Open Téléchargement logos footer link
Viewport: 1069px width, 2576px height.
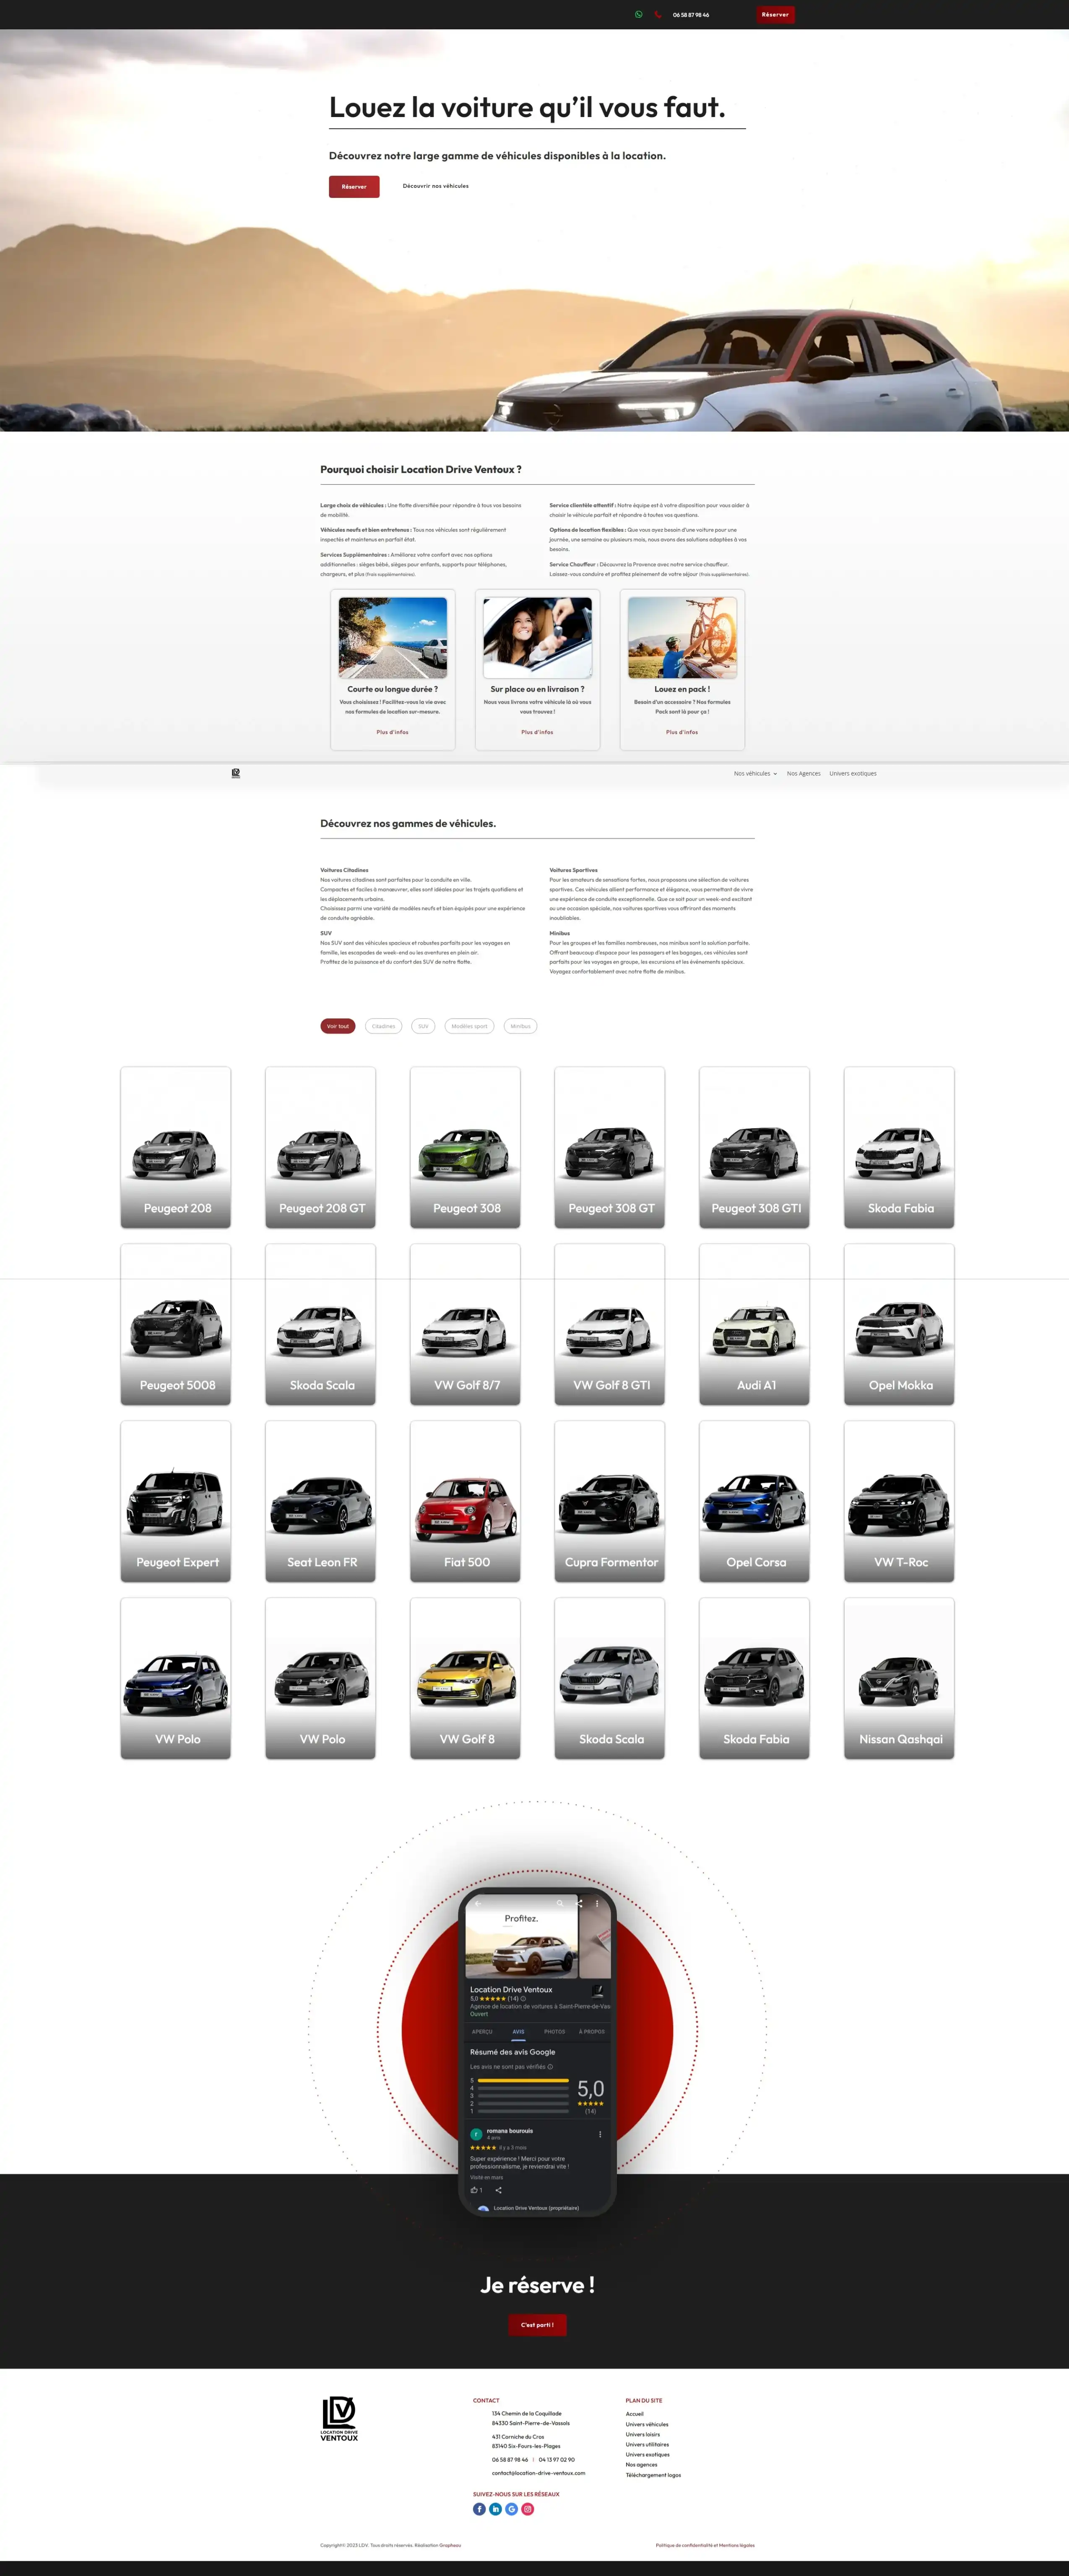click(x=653, y=2475)
